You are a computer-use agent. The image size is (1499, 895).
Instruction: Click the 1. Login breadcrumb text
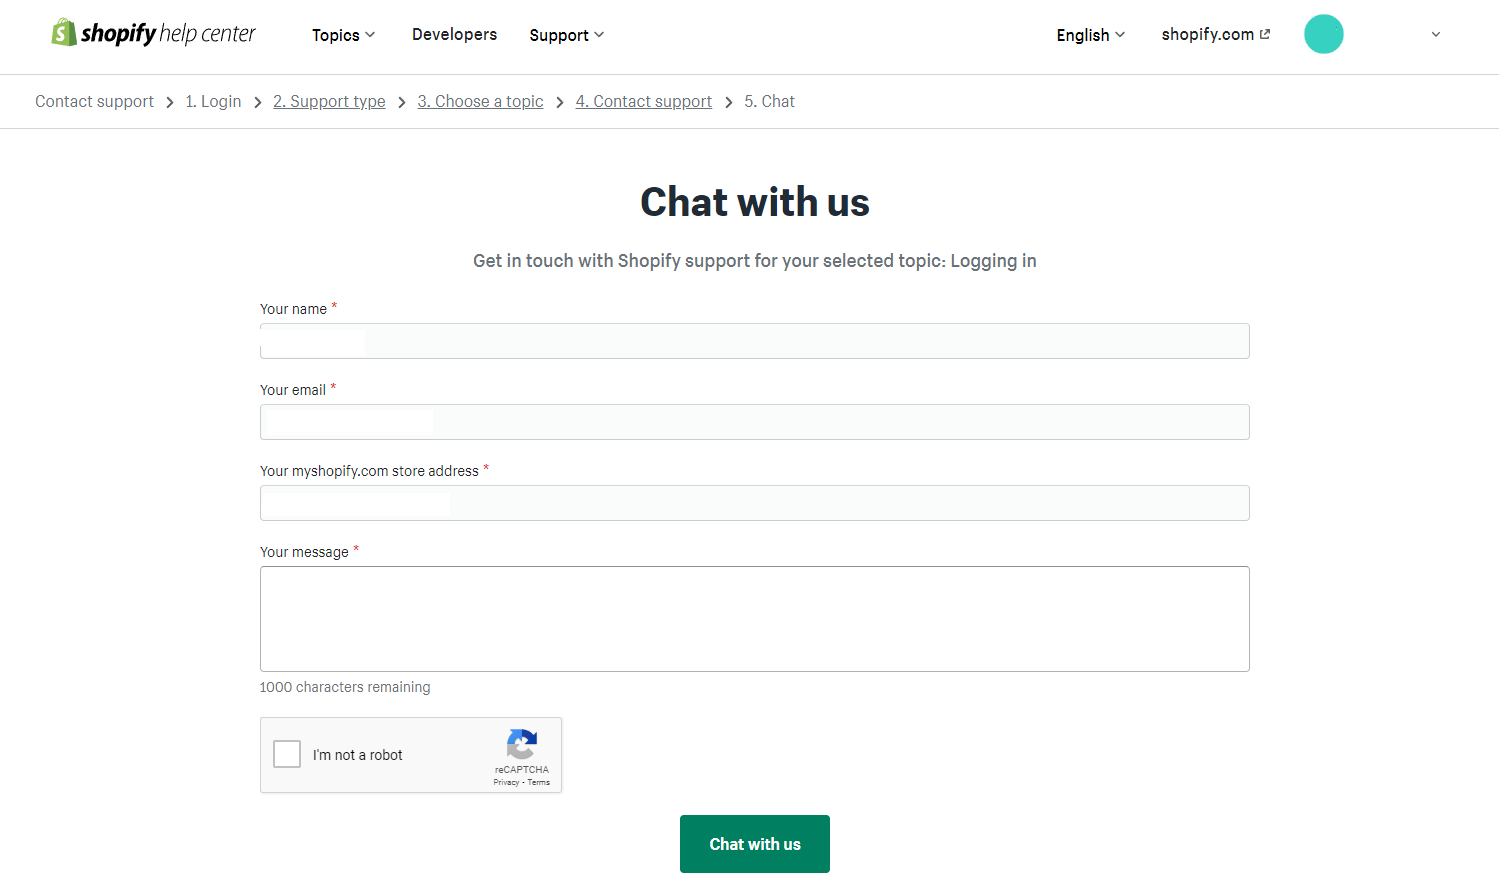point(213,101)
